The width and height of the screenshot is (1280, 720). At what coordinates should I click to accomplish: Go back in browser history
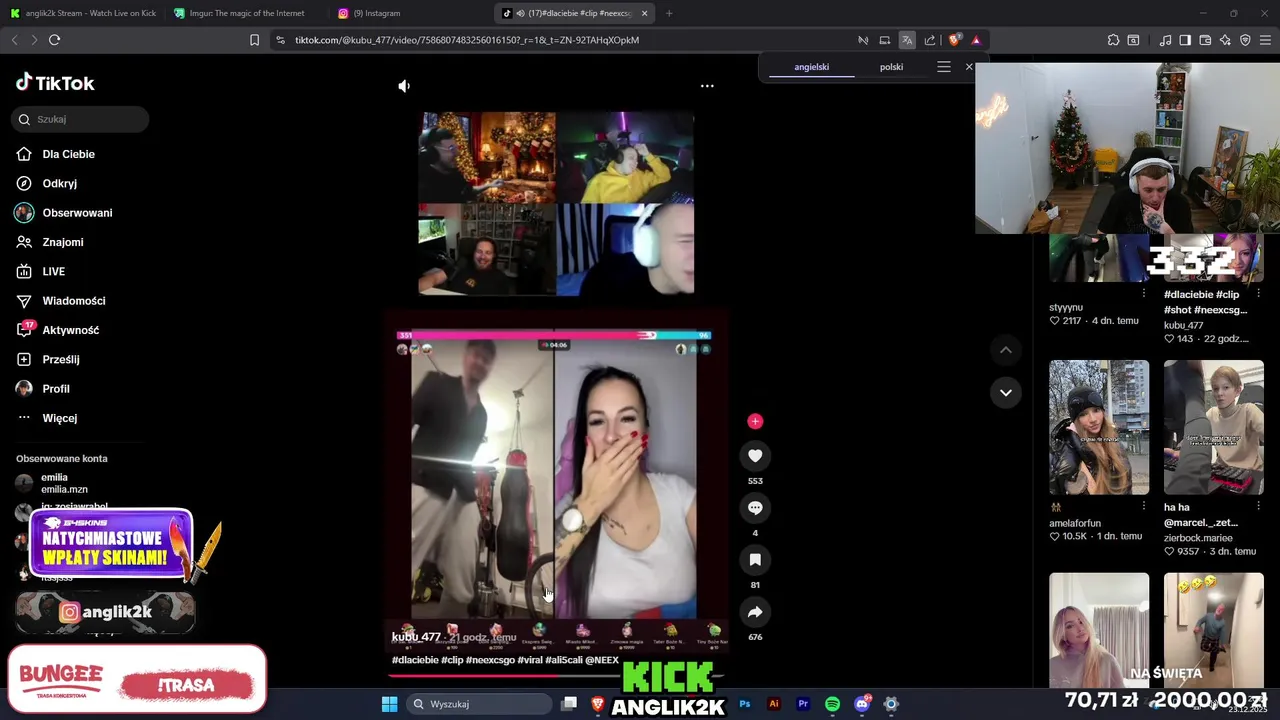coord(14,40)
